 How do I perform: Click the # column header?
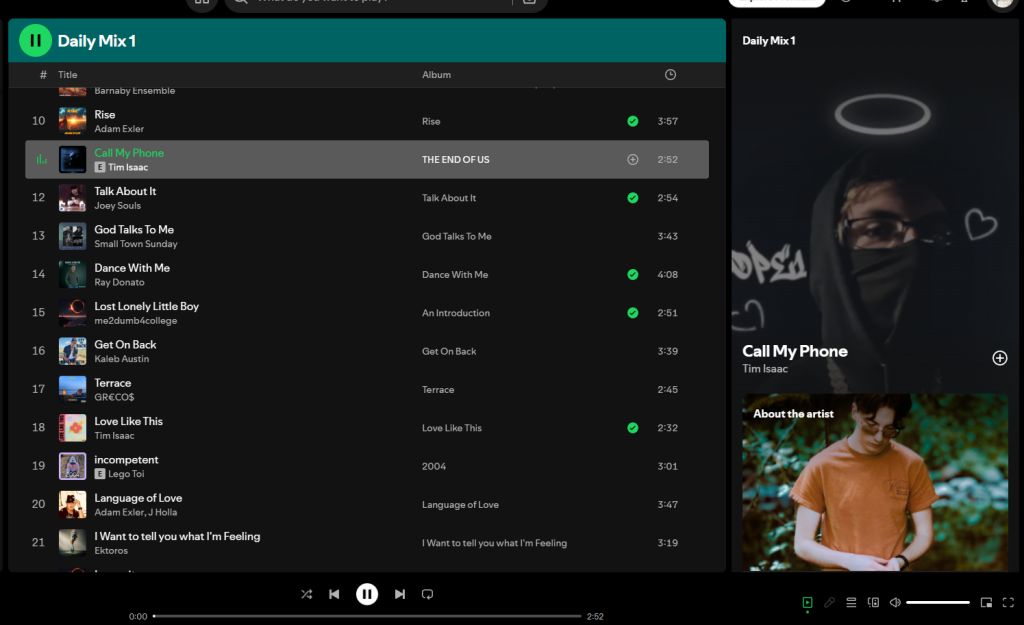coord(43,74)
